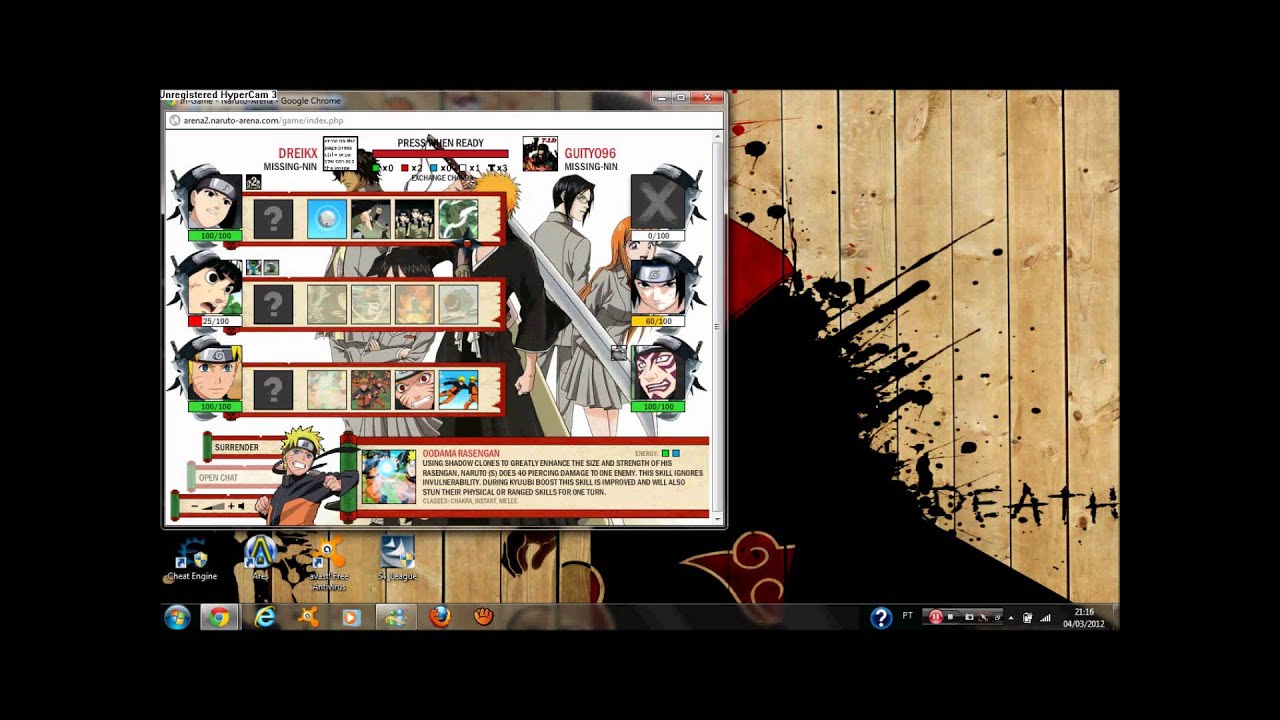Open the chat via Open Chat button

coord(219,477)
